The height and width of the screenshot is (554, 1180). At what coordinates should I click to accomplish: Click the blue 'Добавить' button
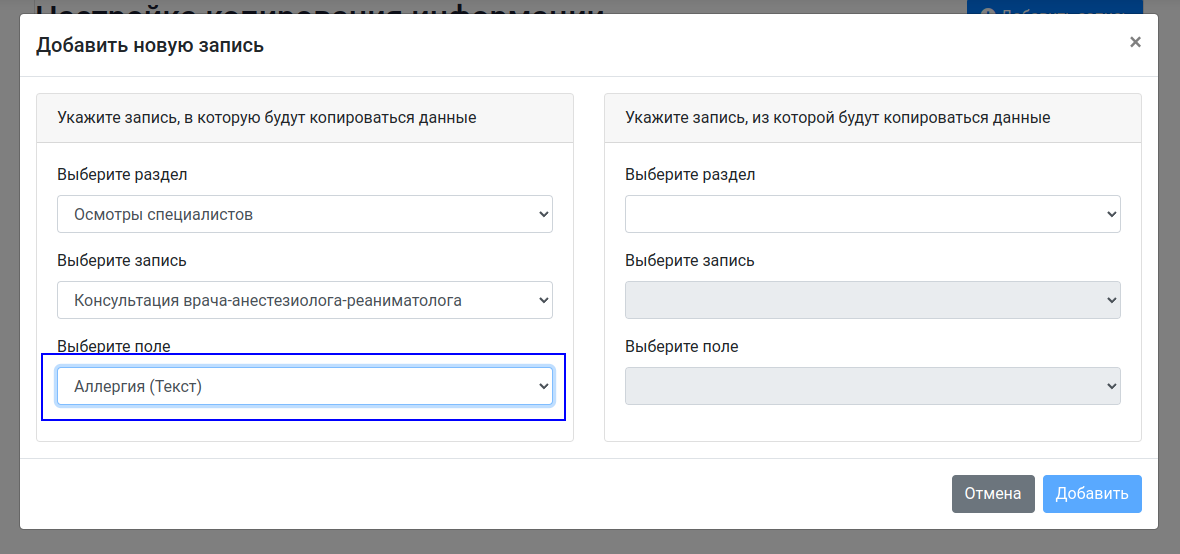click(1091, 493)
